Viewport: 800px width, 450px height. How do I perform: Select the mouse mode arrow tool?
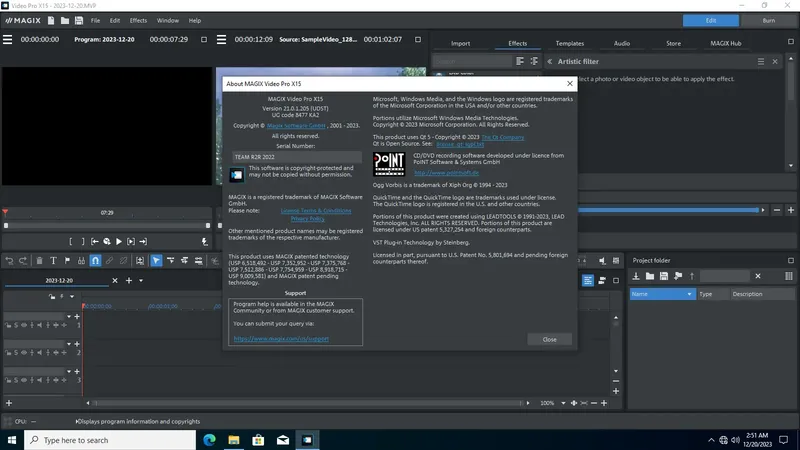[x=156, y=261]
